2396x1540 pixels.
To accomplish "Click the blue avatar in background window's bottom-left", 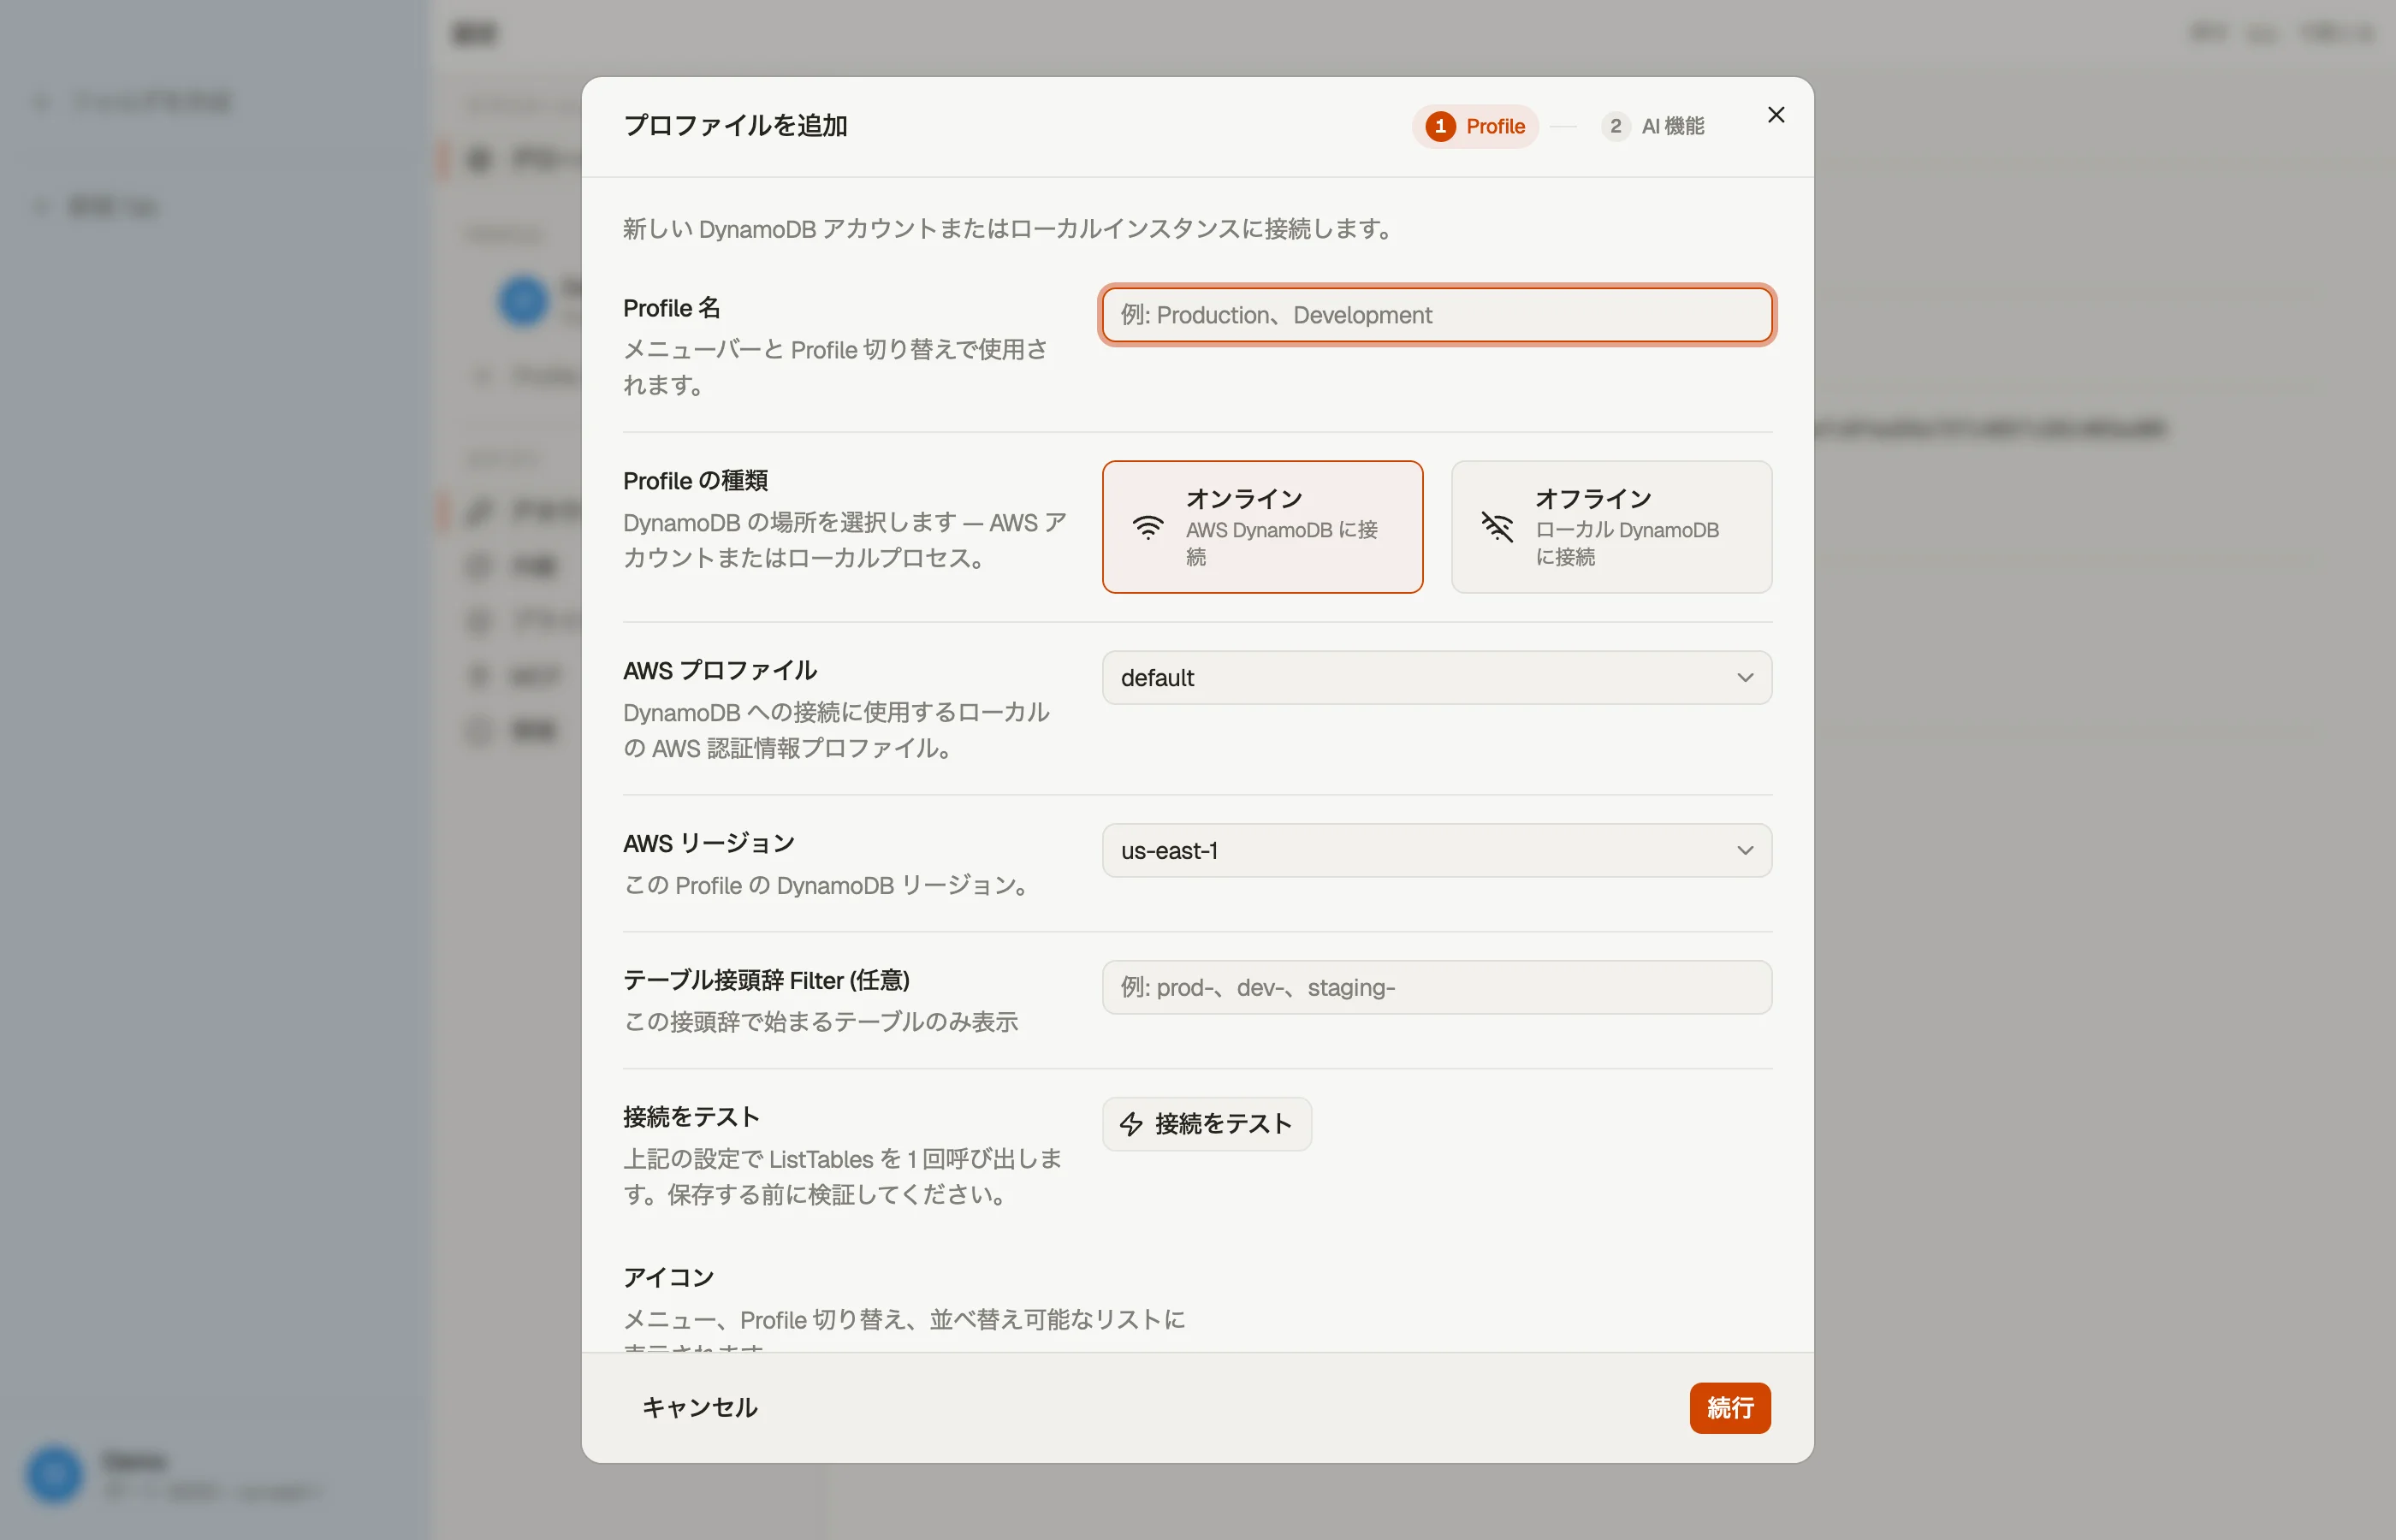I will point(55,1474).
